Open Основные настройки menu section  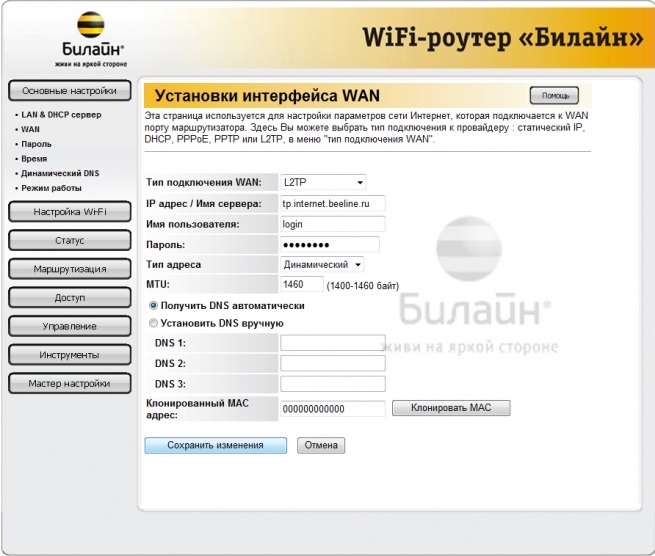69,91
